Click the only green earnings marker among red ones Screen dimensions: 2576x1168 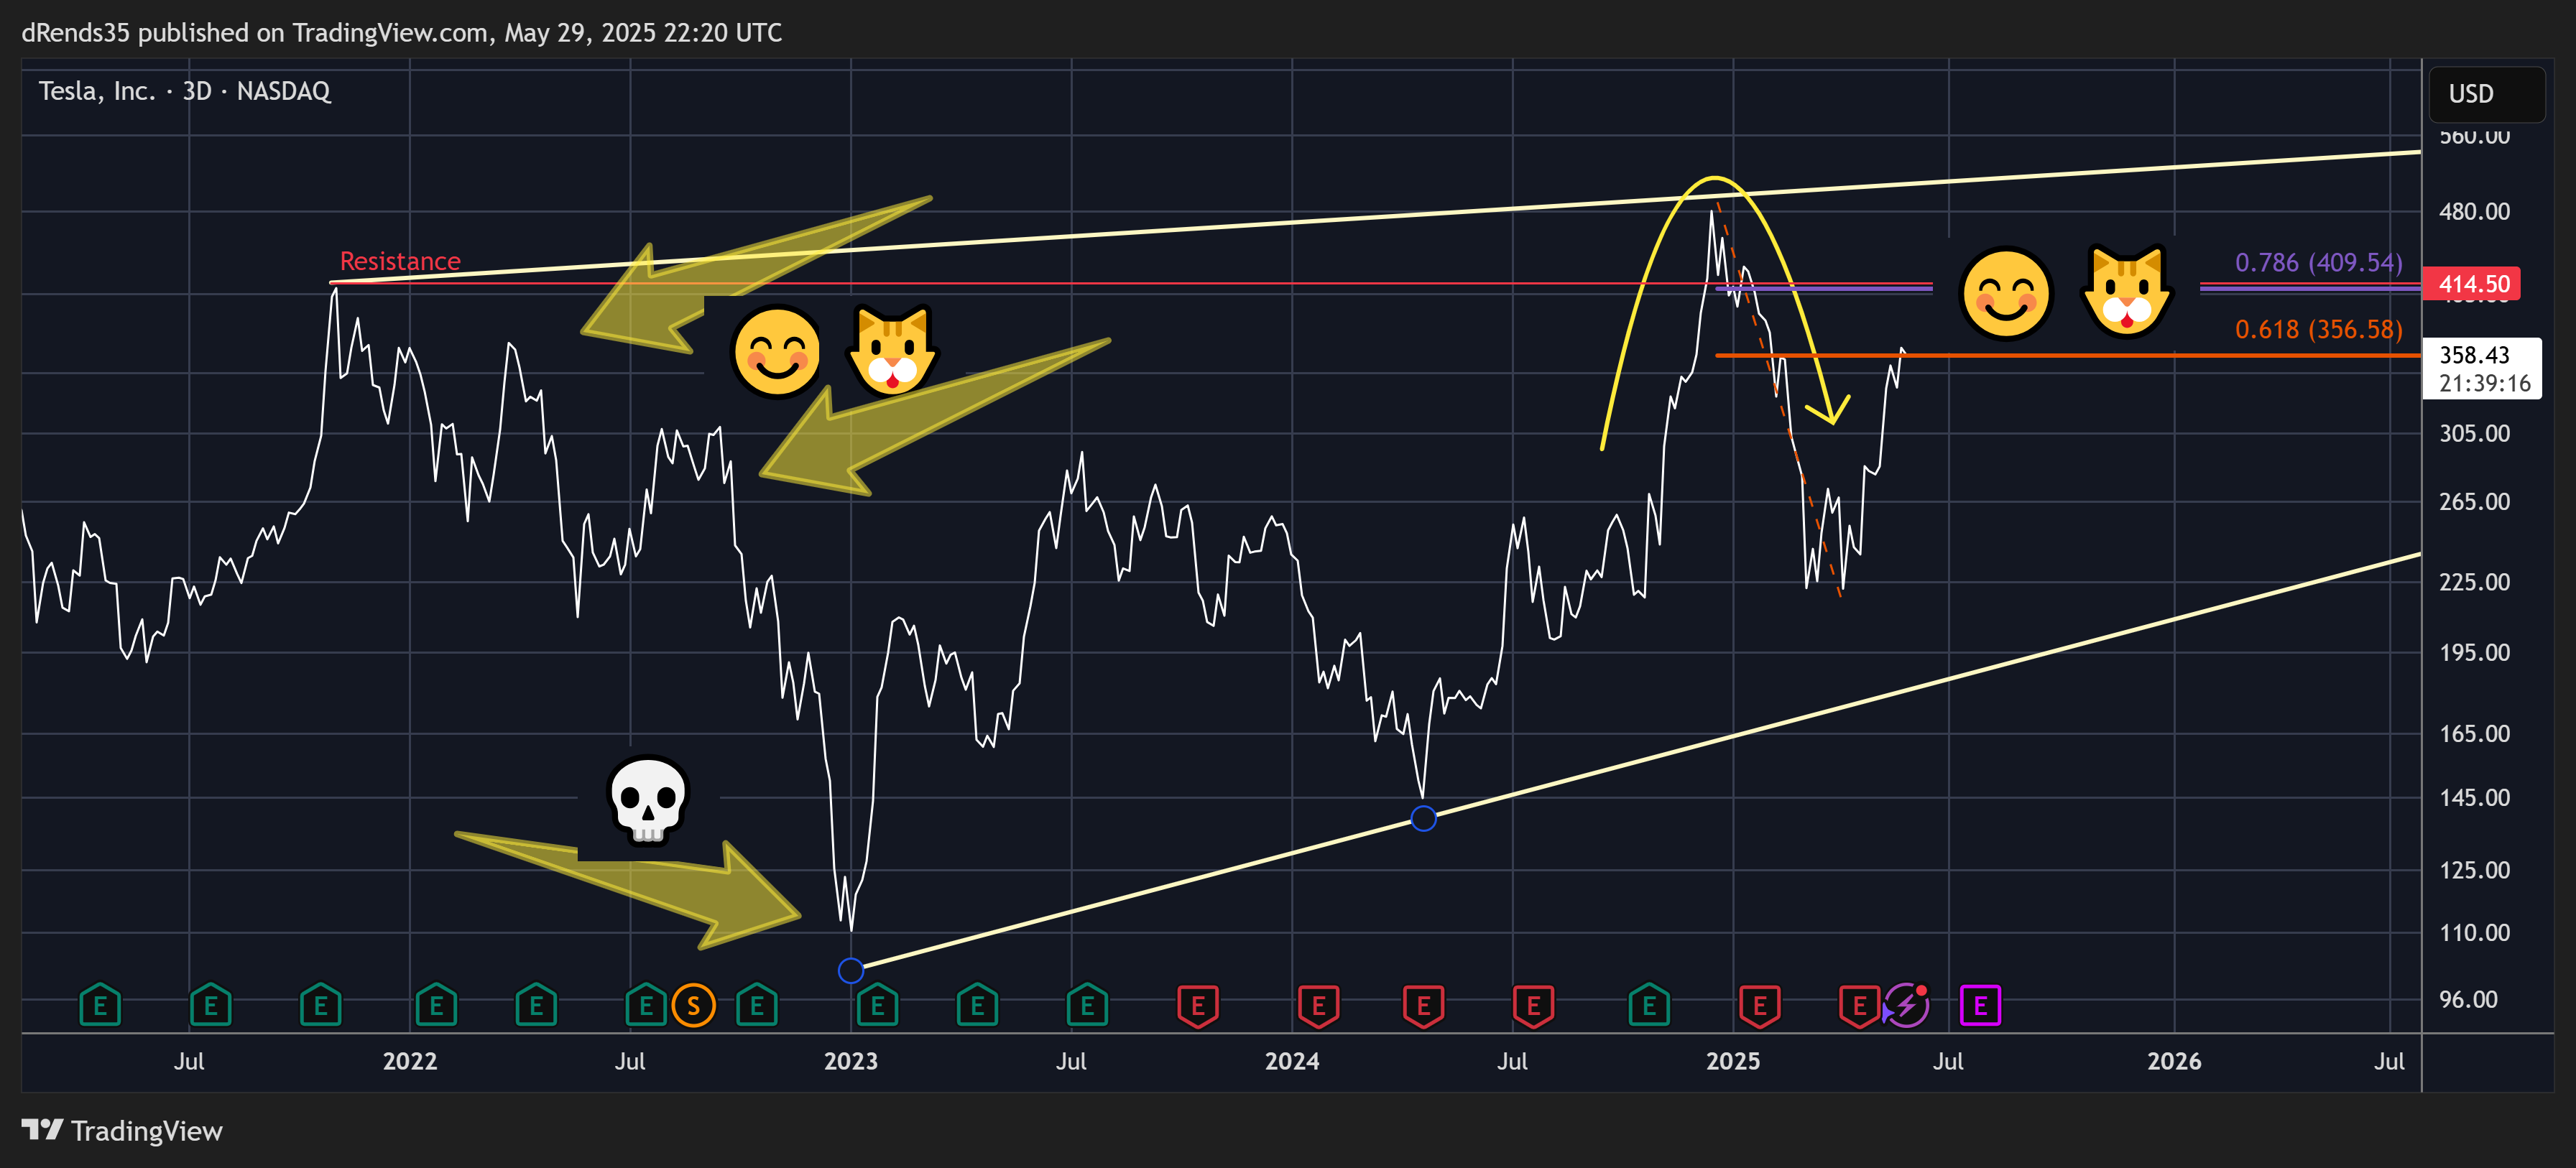pyautogui.click(x=1649, y=1005)
